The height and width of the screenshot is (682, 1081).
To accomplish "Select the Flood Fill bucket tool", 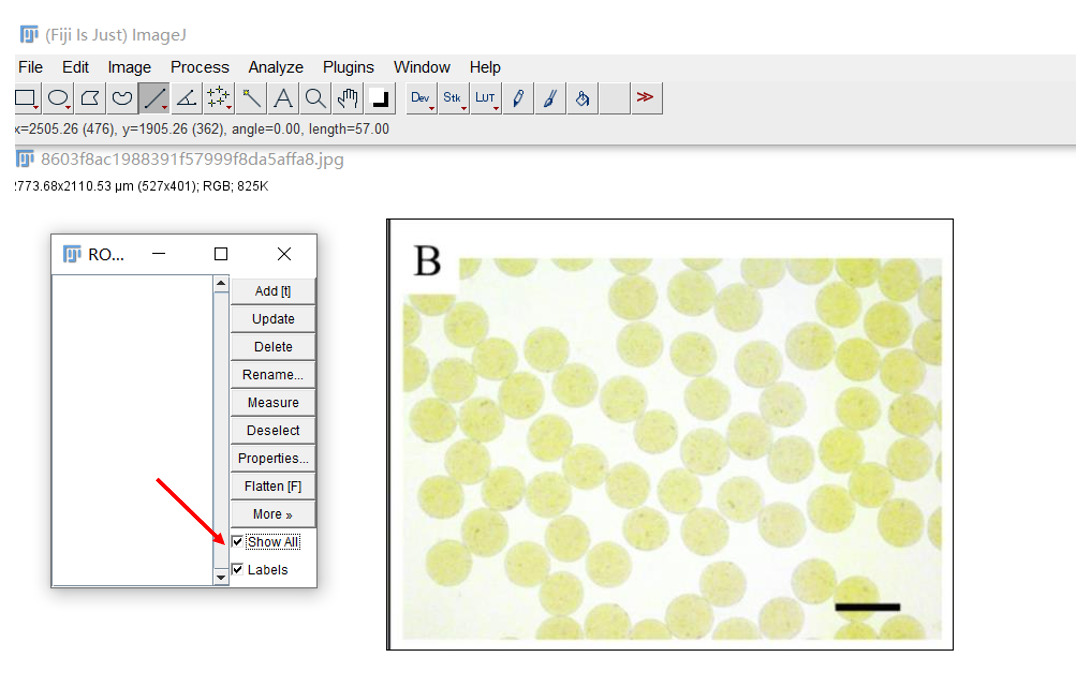I will pos(583,98).
